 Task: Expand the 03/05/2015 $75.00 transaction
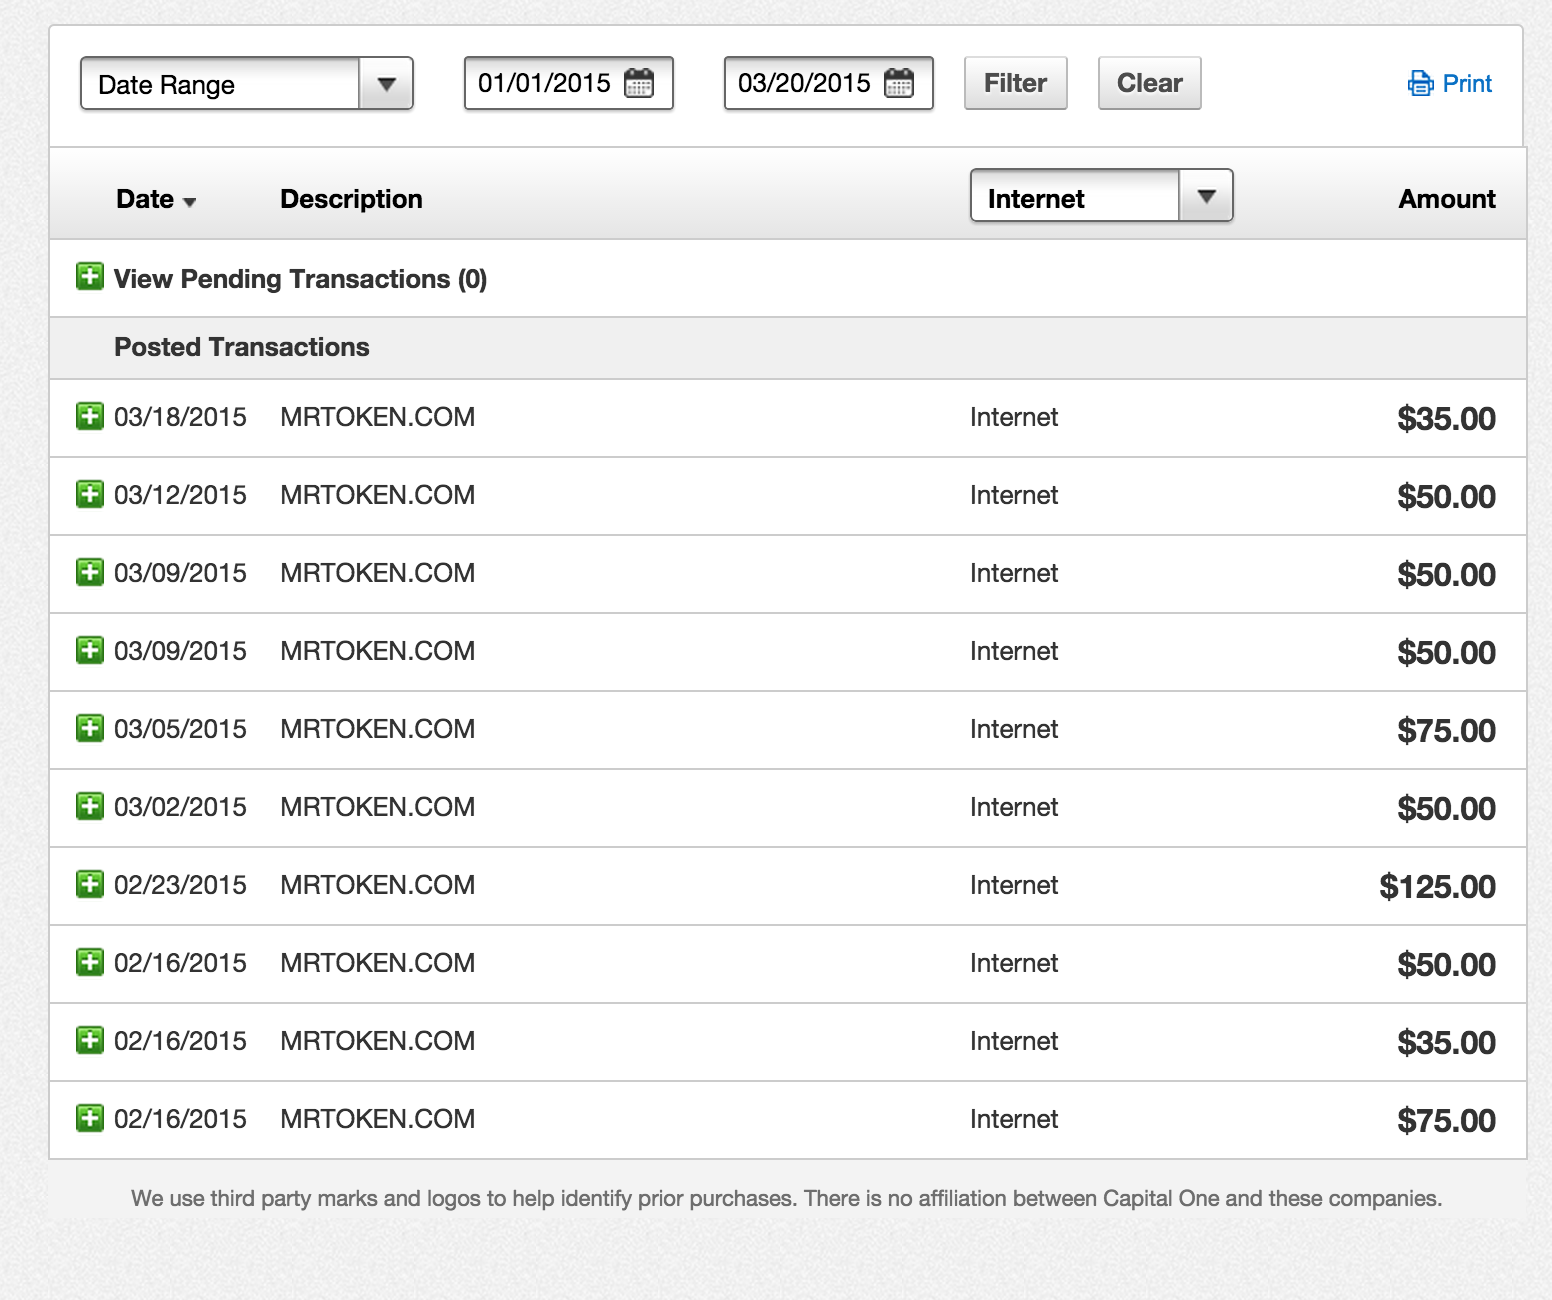(x=90, y=727)
